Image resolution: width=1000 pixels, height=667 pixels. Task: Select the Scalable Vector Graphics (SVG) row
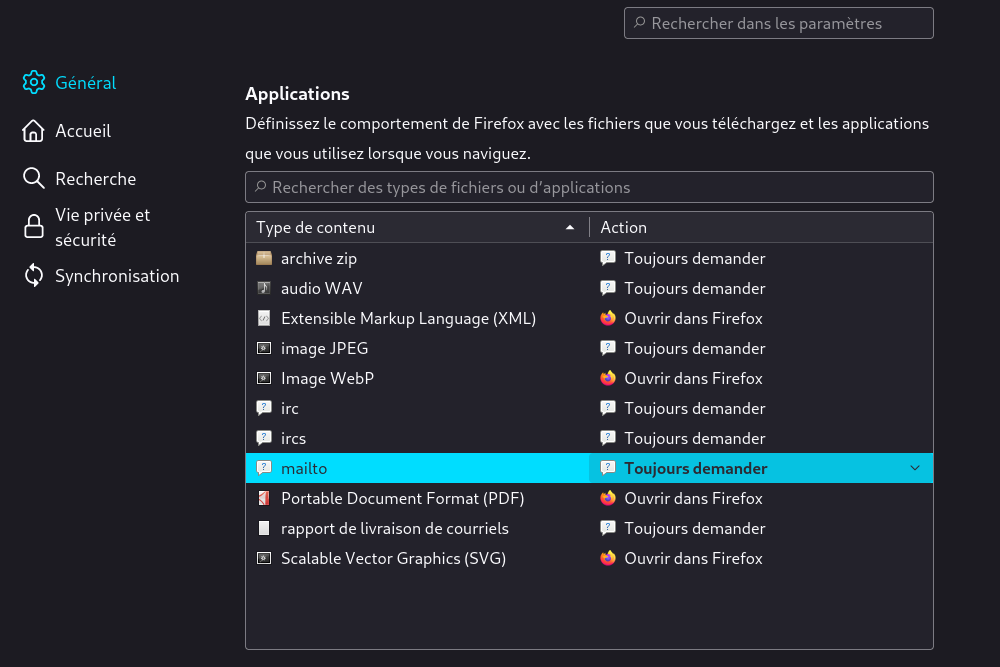coord(393,558)
